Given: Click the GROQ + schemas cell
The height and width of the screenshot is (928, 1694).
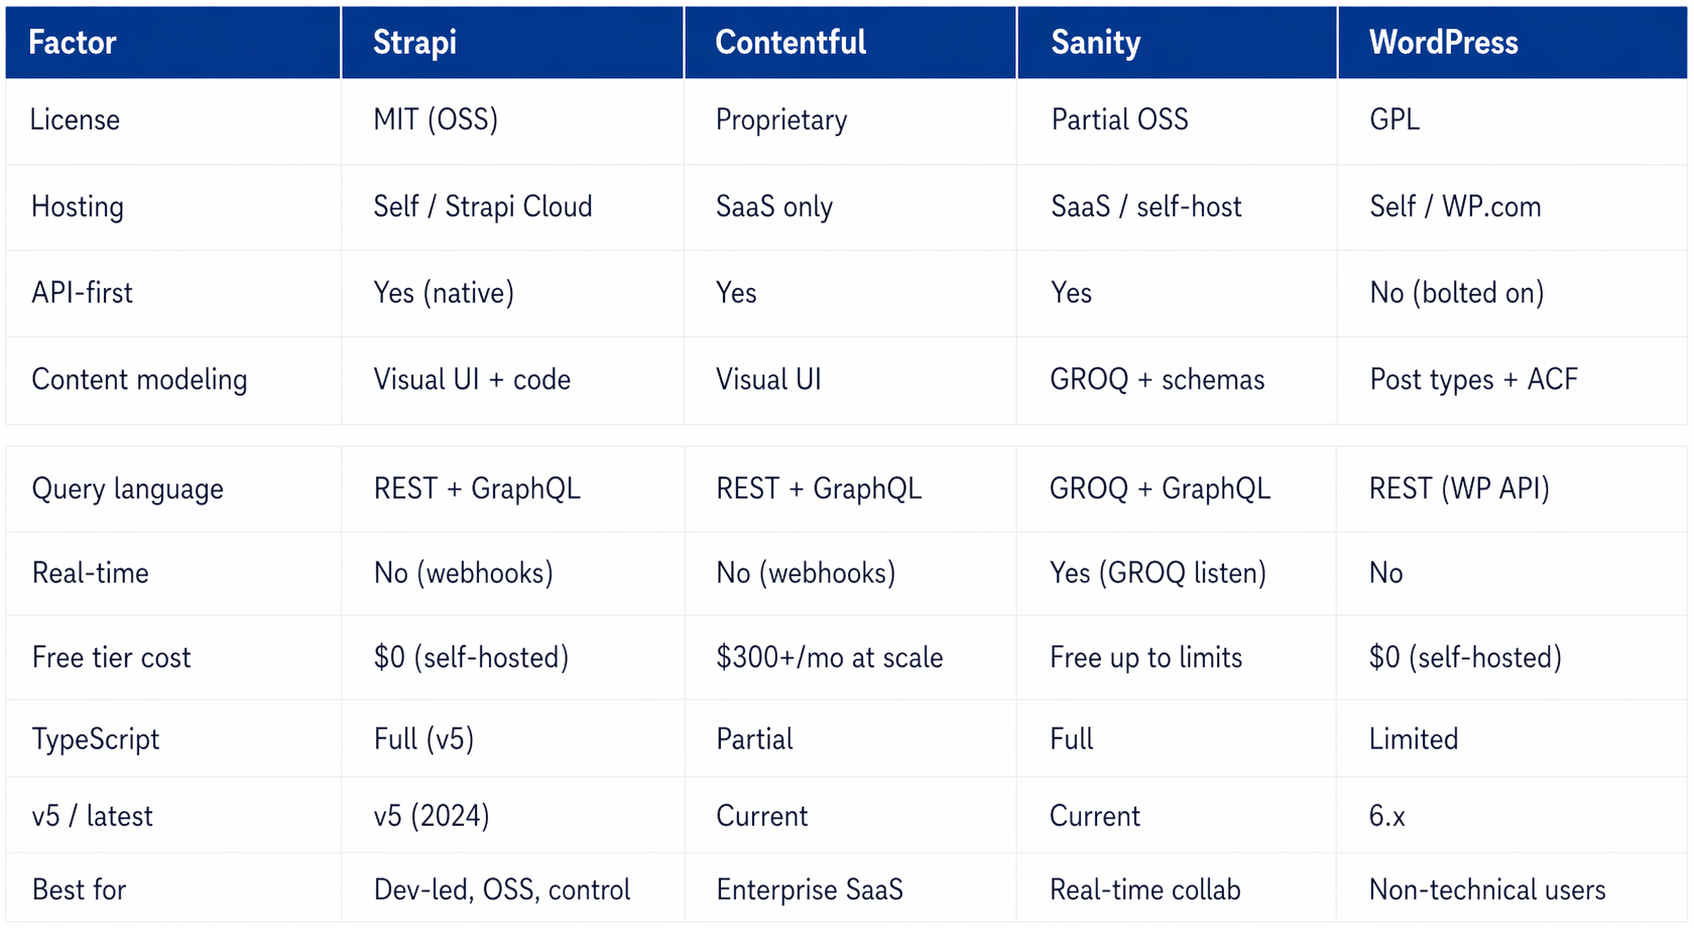Looking at the screenshot, I should (x=1157, y=380).
